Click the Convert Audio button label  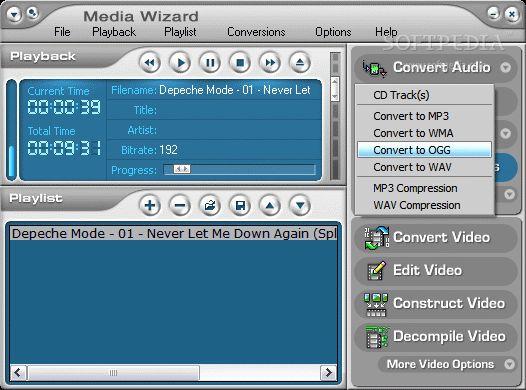pyautogui.click(x=442, y=67)
